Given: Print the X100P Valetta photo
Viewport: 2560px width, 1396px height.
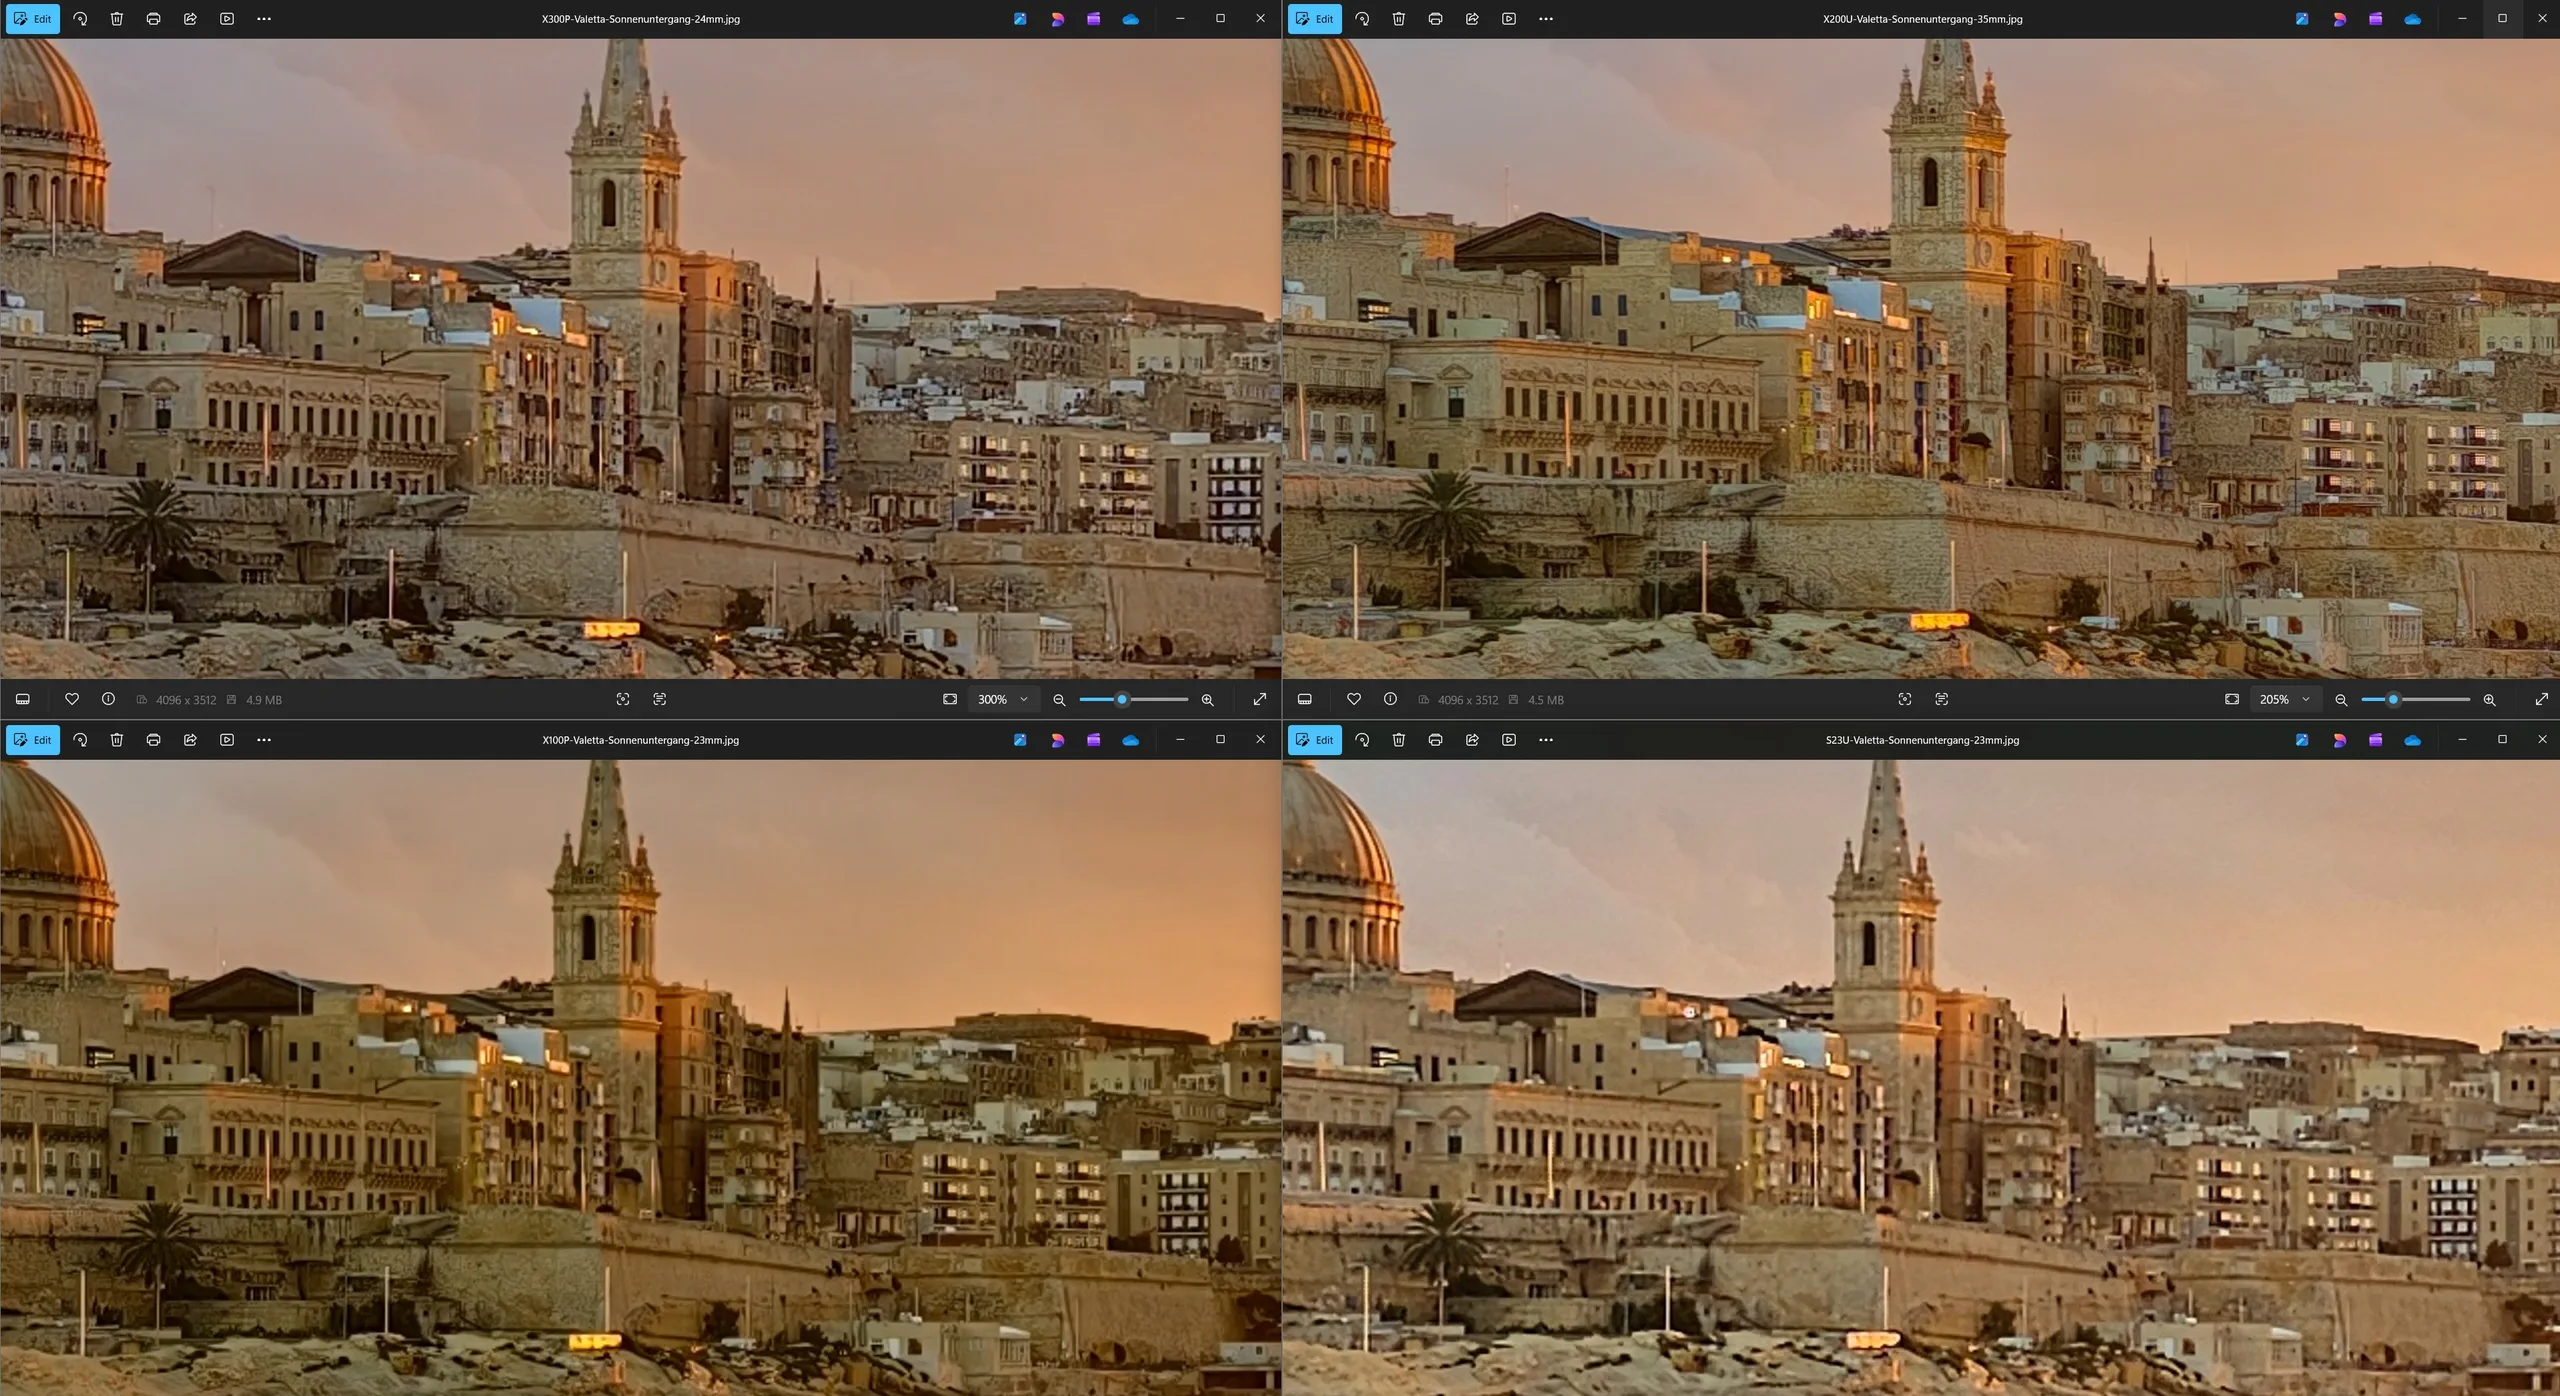Looking at the screenshot, I should [153, 740].
